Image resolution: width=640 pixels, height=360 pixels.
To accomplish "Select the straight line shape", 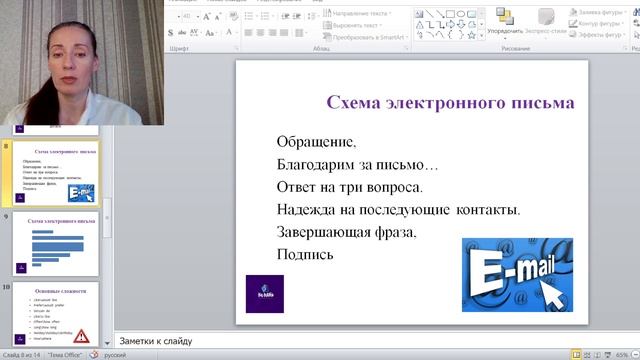I will point(429,14).
